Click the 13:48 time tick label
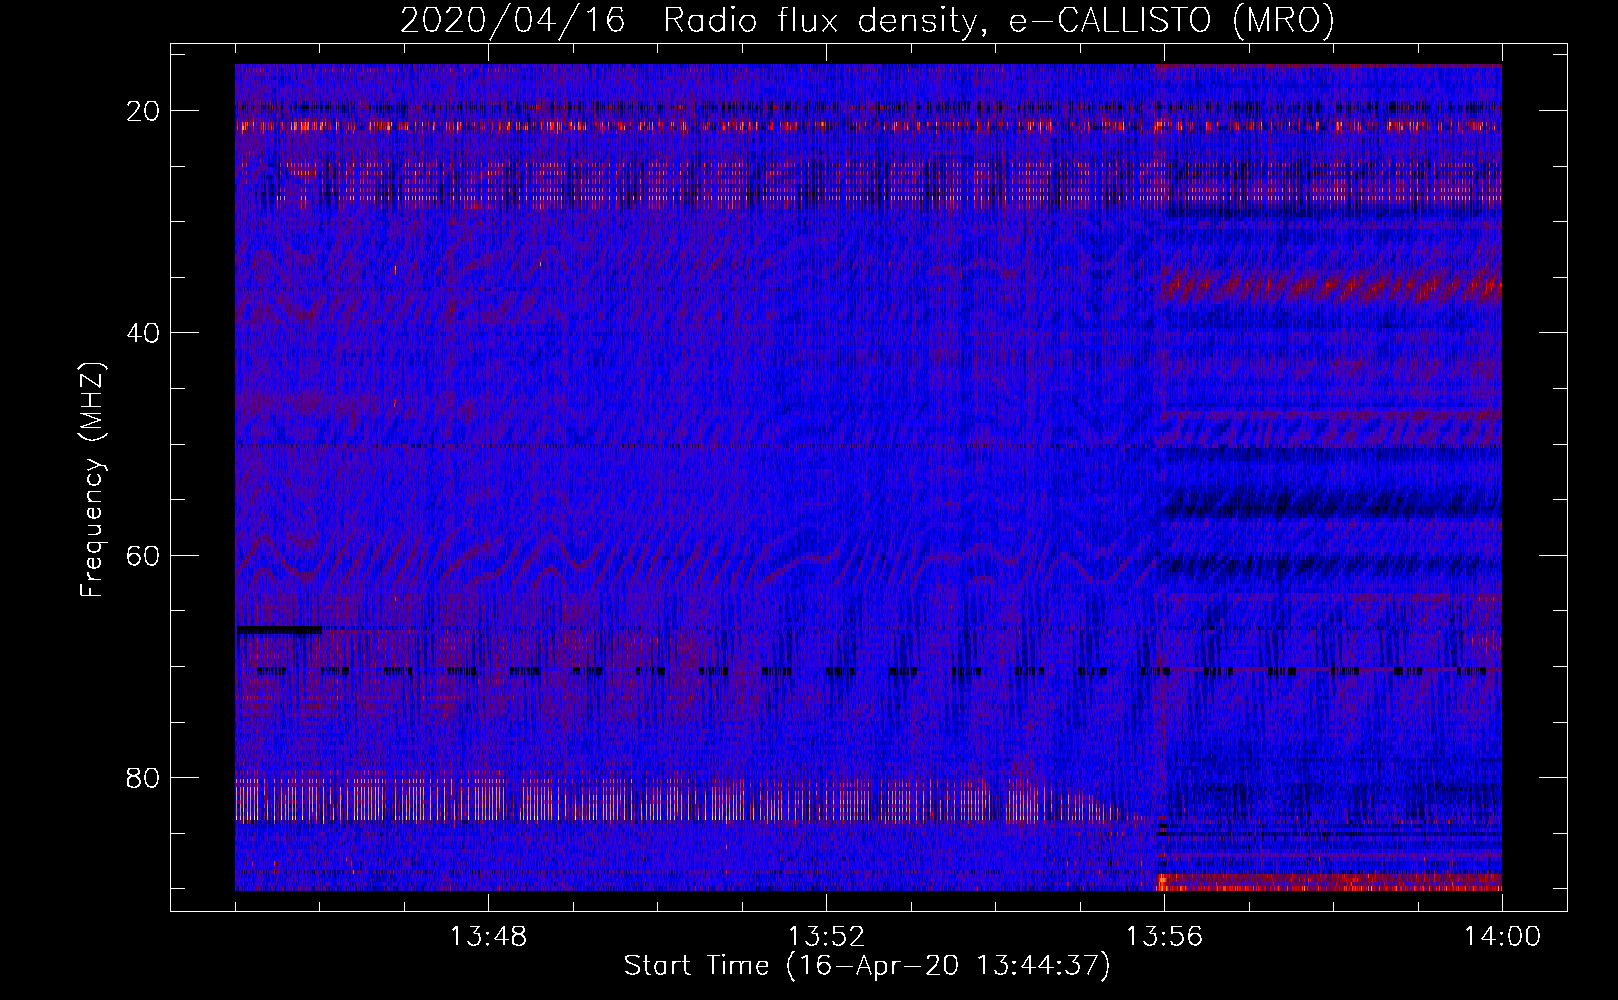The height and width of the screenshot is (1000, 1618). [488, 937]
